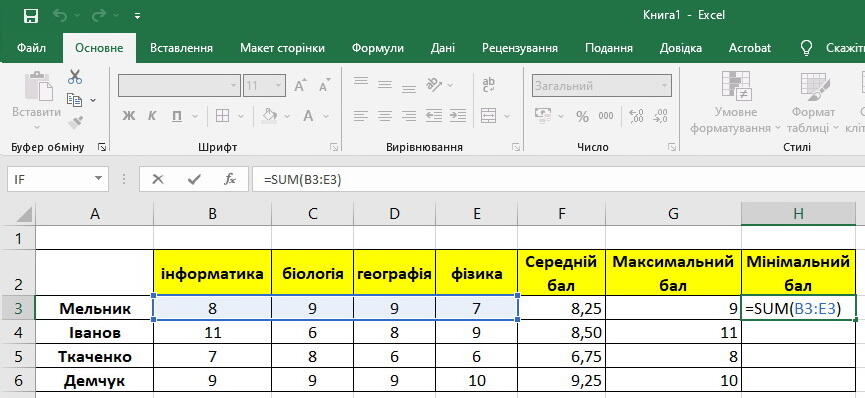Click the Redo arrow icon

click(x=99, y=16)
